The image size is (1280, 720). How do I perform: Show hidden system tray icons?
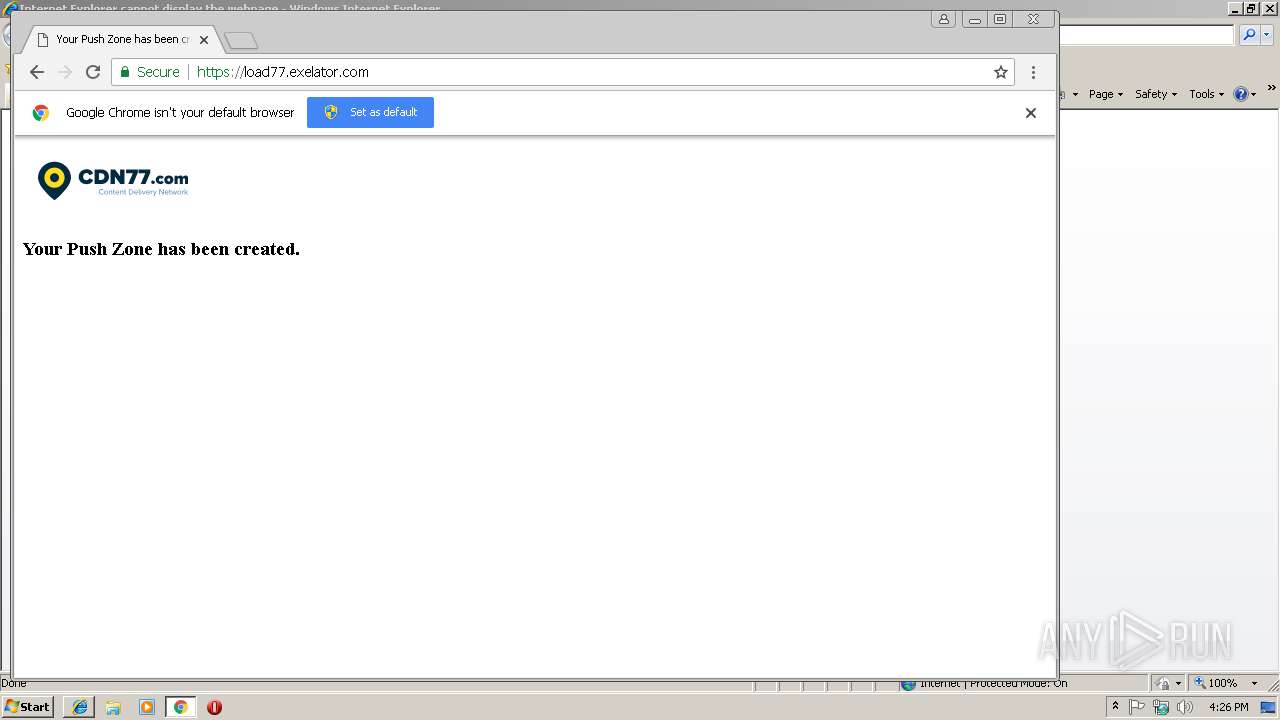pyautogui.click(x=1115, y=707)
